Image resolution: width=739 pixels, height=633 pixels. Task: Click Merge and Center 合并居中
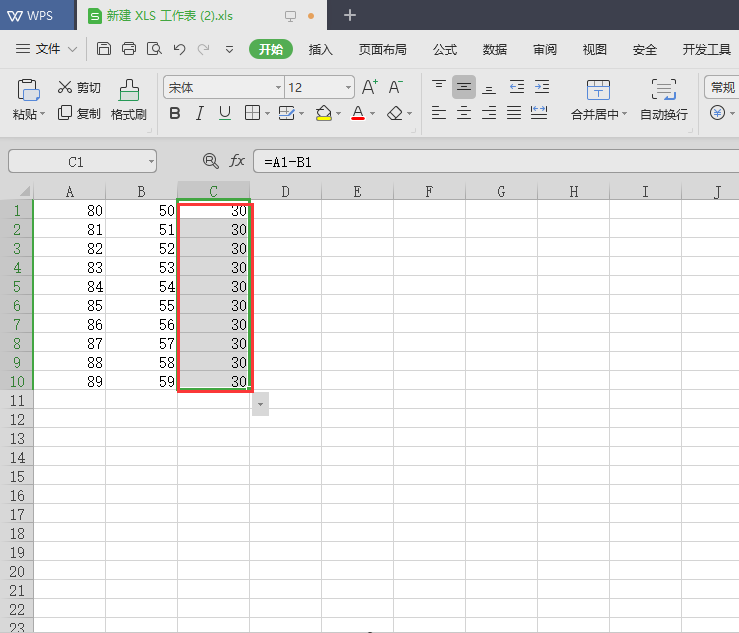pos(598,100)
